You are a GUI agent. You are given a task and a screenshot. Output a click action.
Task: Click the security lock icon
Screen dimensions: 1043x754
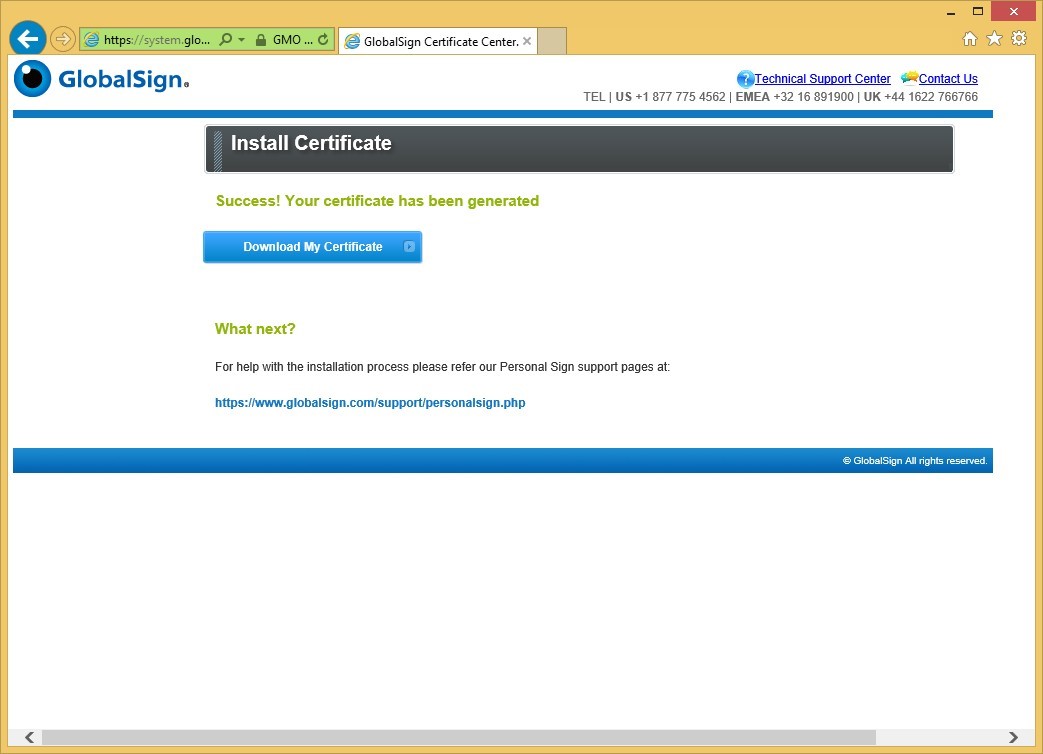261,40
